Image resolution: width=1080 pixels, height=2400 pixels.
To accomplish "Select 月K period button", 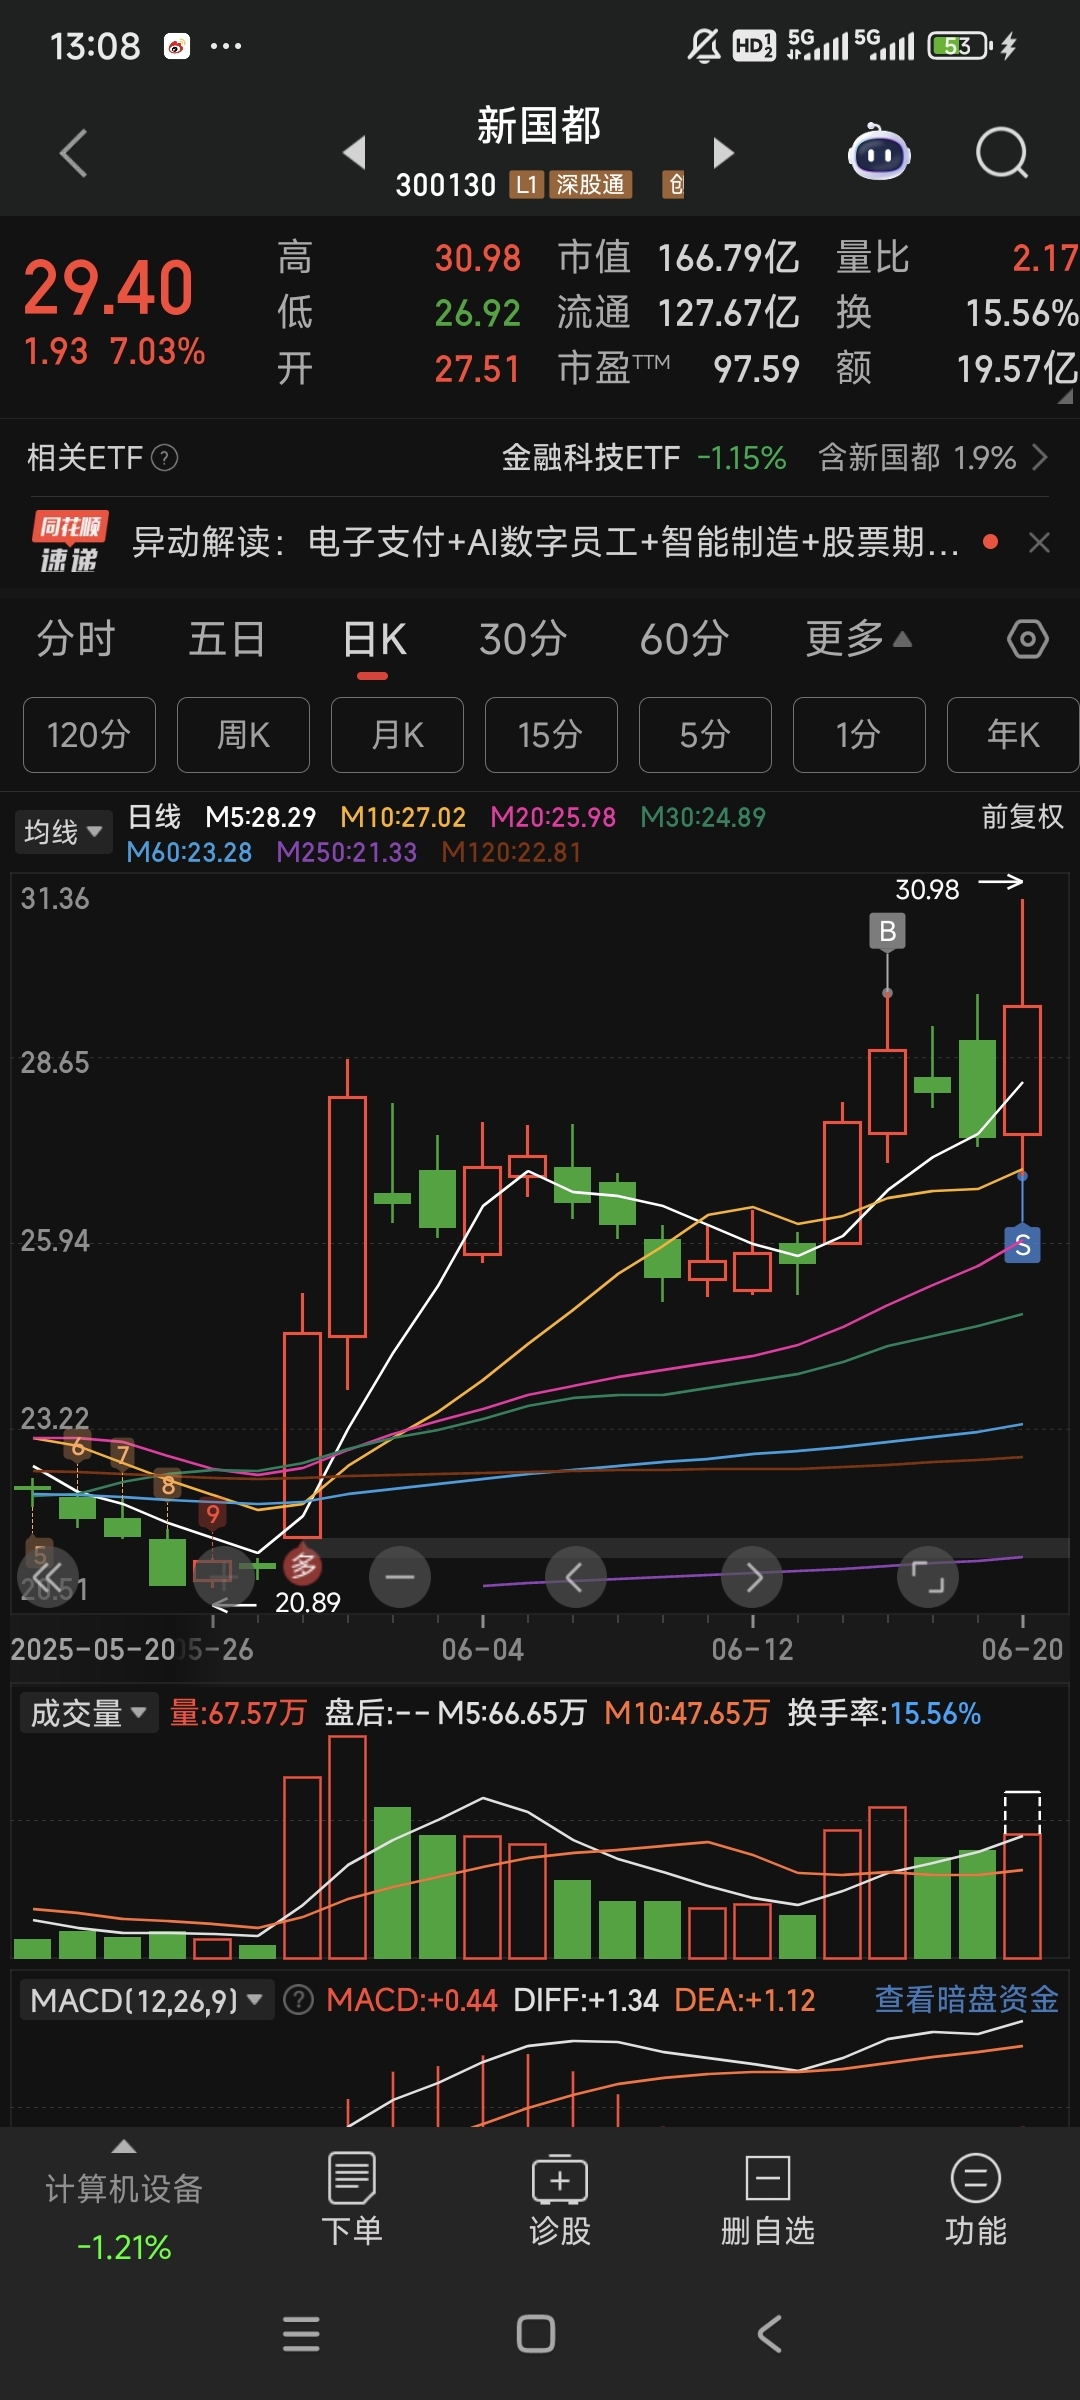I will tap(397, 735).
